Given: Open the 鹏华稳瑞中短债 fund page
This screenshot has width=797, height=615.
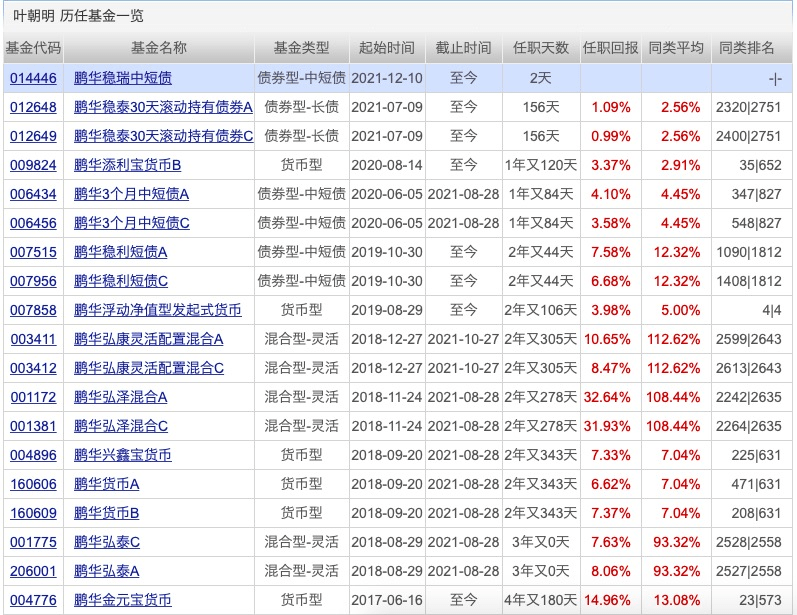Looking at the screenshot, I should pos(122,78).
